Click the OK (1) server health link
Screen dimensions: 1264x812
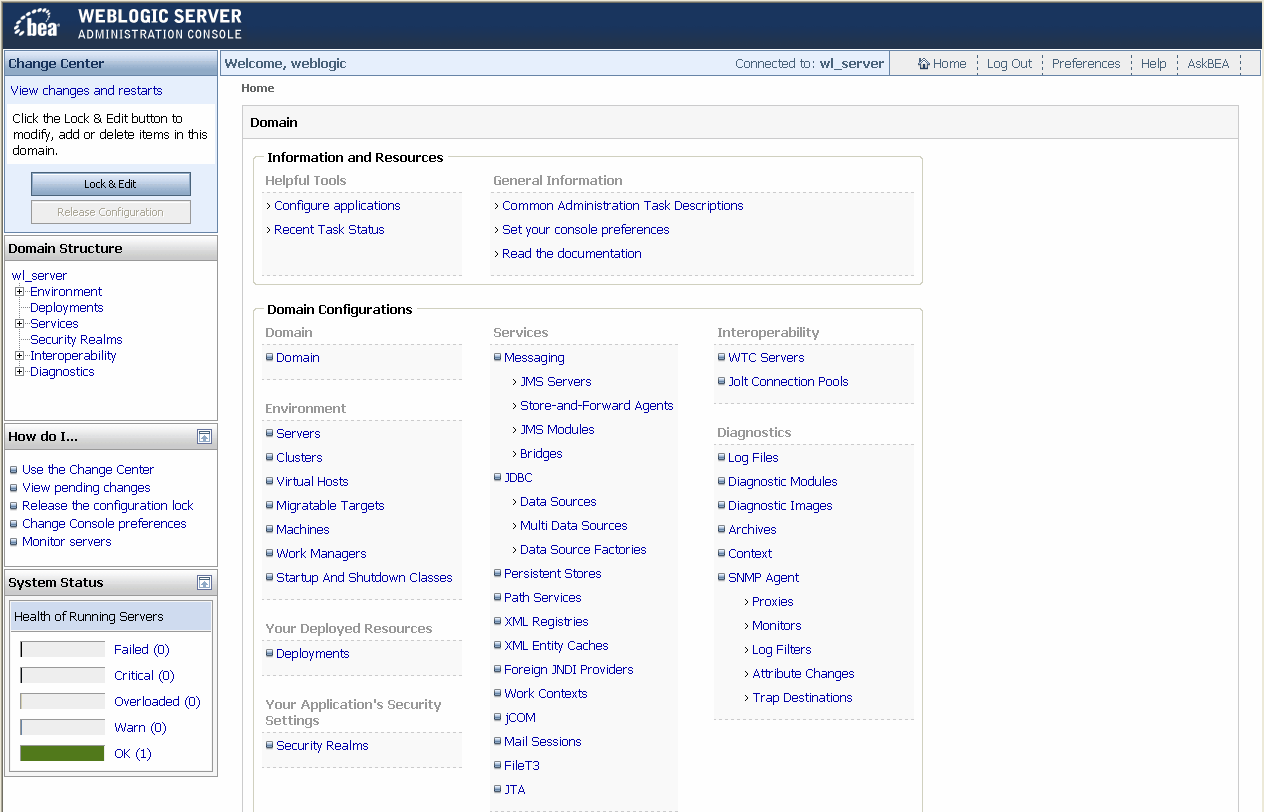[x=133, y=753]
